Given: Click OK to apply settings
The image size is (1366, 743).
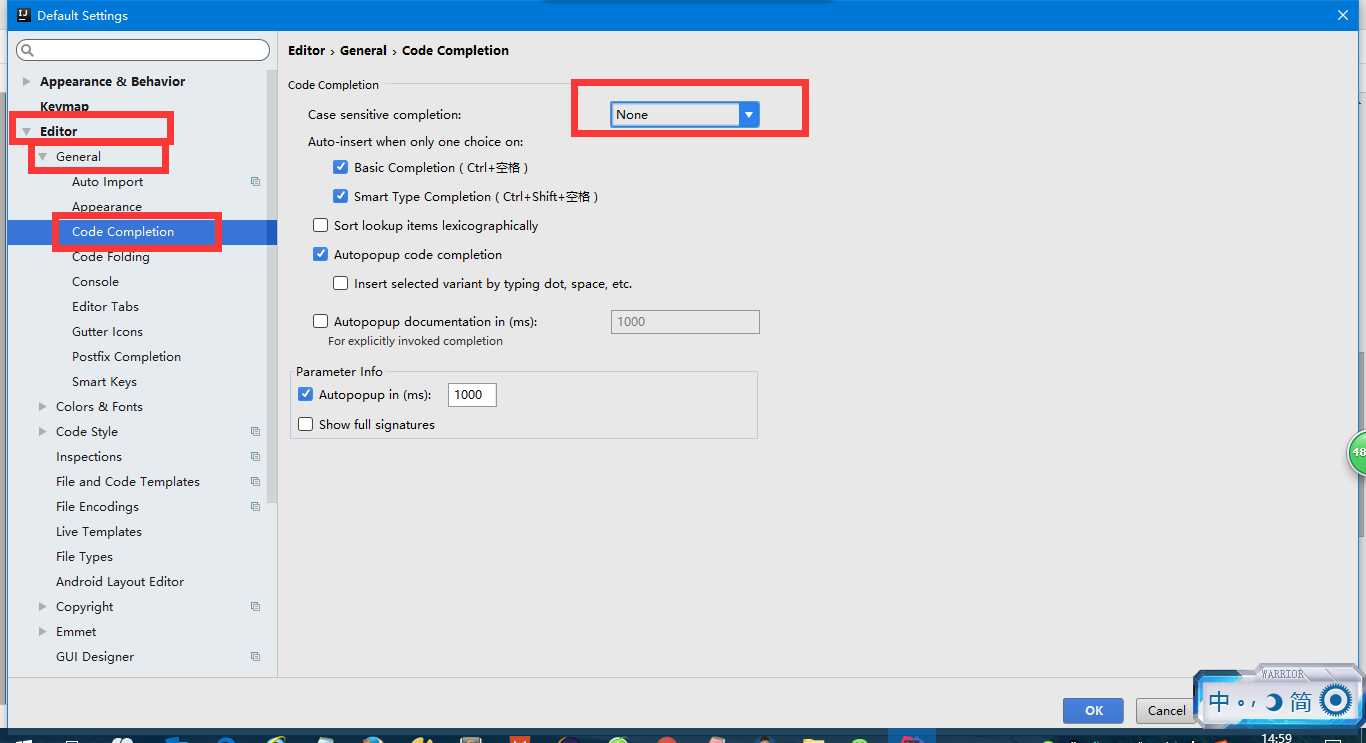Looking at the screenshot, I should (1093, 711).
